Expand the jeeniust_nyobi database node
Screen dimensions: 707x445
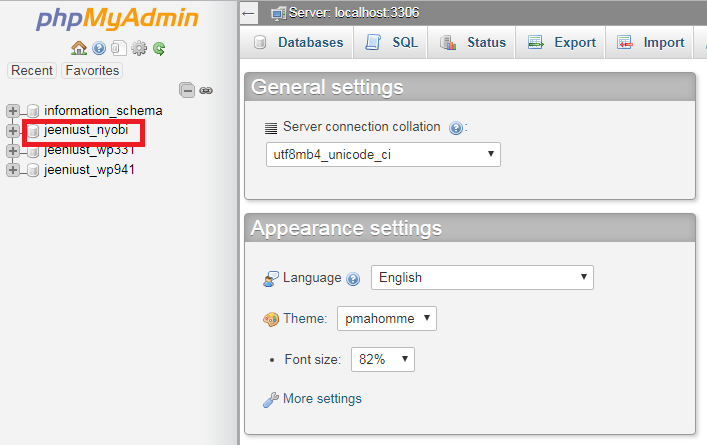point(13,131)
